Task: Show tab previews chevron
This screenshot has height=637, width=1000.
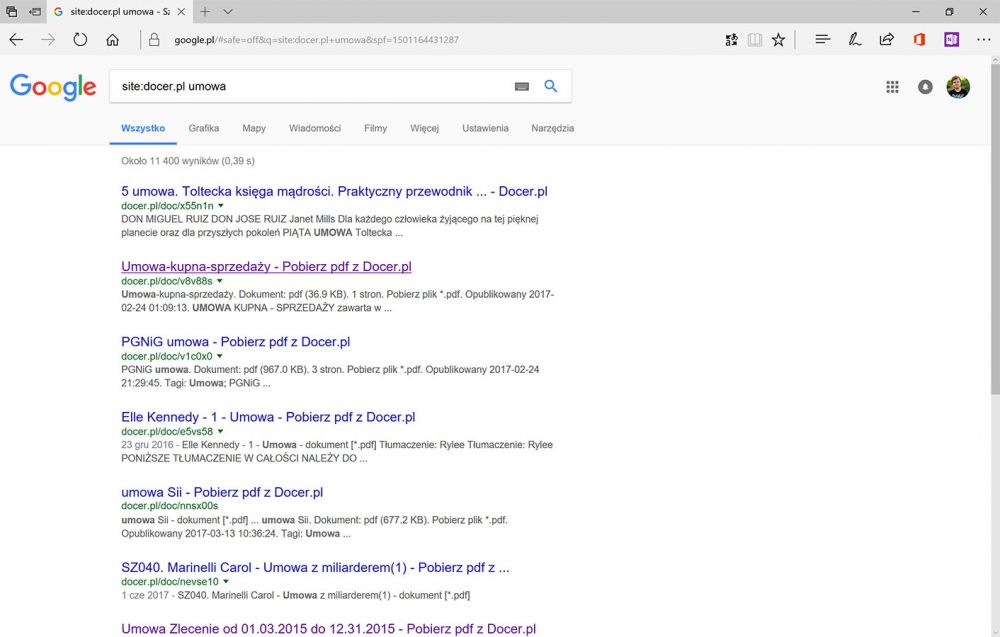Action: (x=228, y=11)
